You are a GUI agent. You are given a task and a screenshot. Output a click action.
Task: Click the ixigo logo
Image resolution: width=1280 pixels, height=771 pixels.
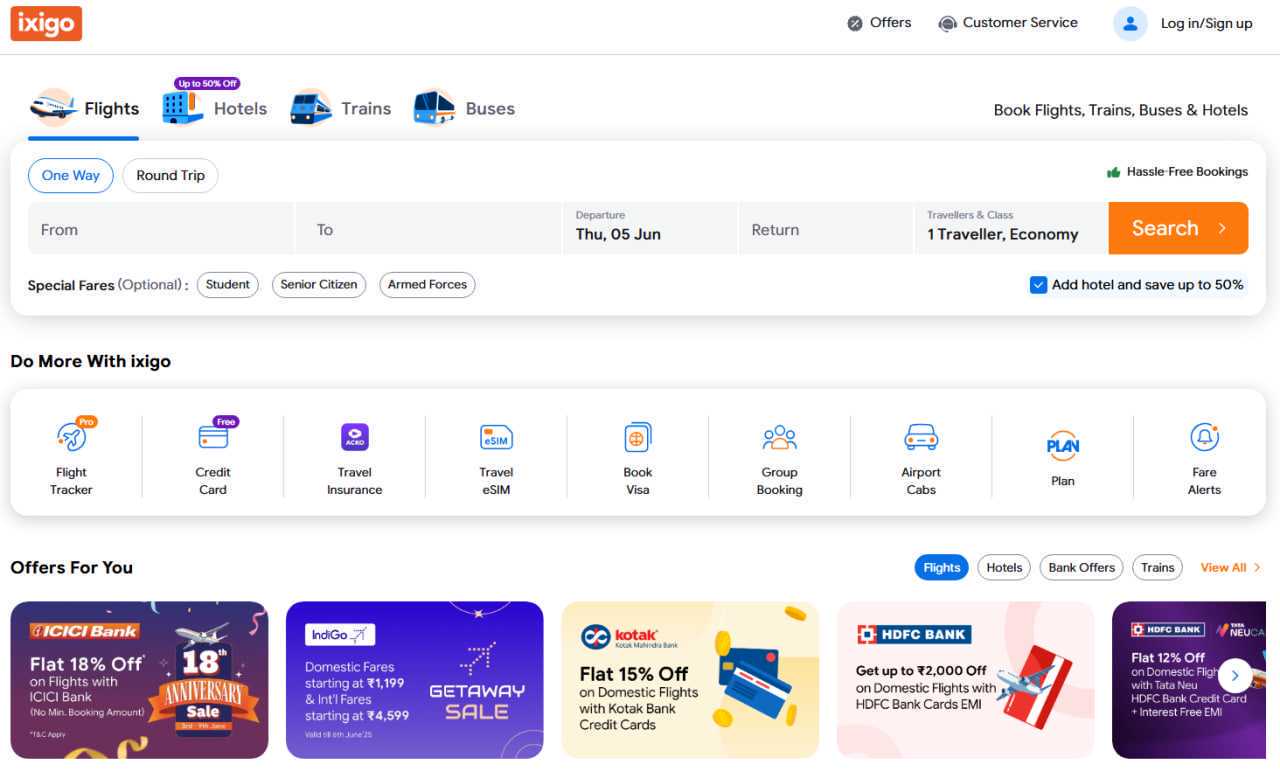[46, 23]
